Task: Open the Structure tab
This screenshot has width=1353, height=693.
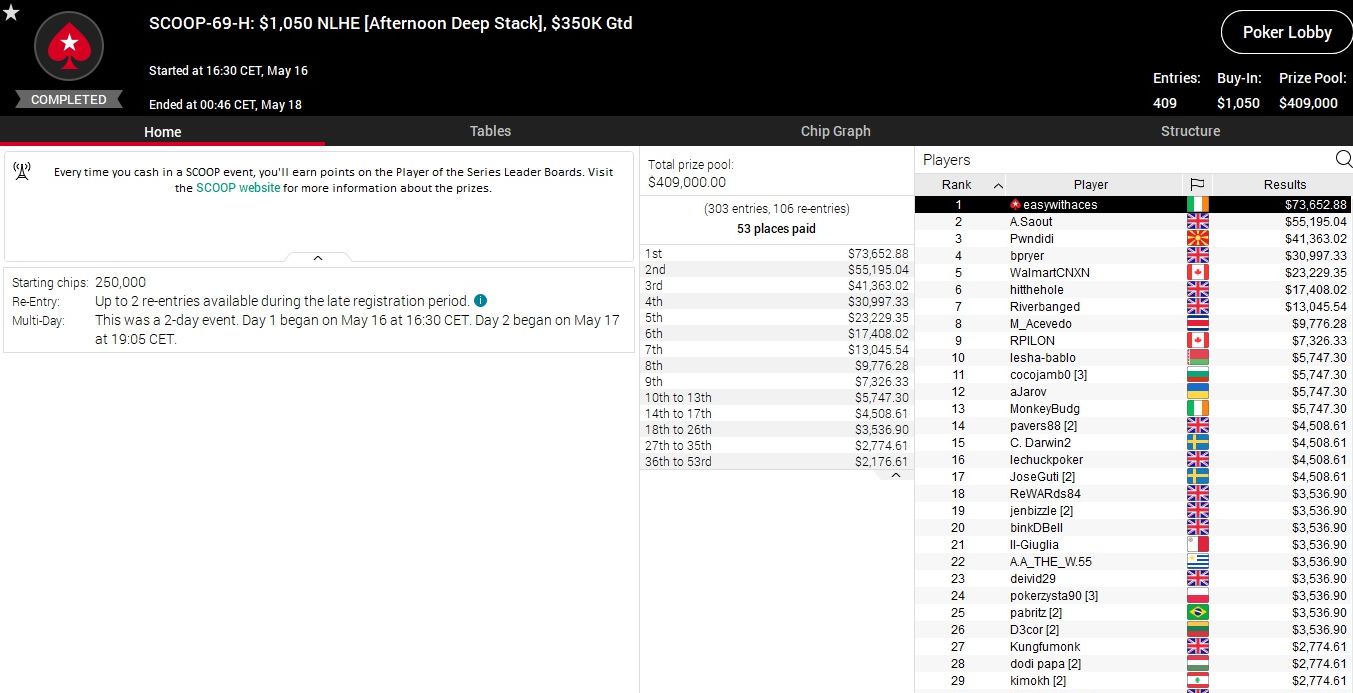Action: click(1190, 131)
